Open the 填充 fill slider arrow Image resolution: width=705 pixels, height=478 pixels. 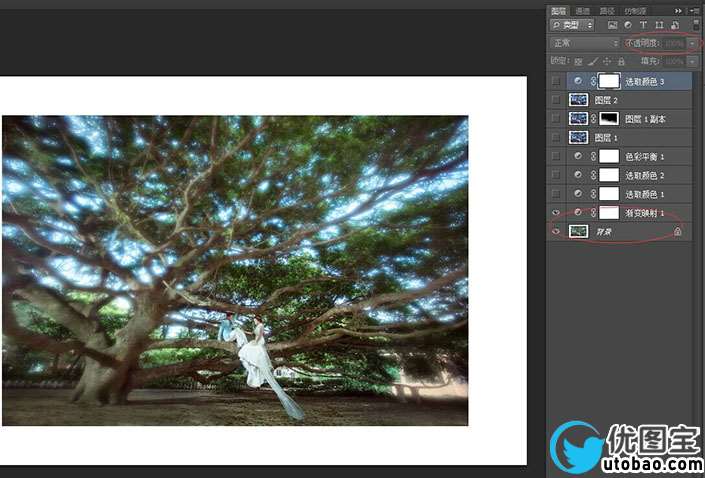[x=692, y=62]
